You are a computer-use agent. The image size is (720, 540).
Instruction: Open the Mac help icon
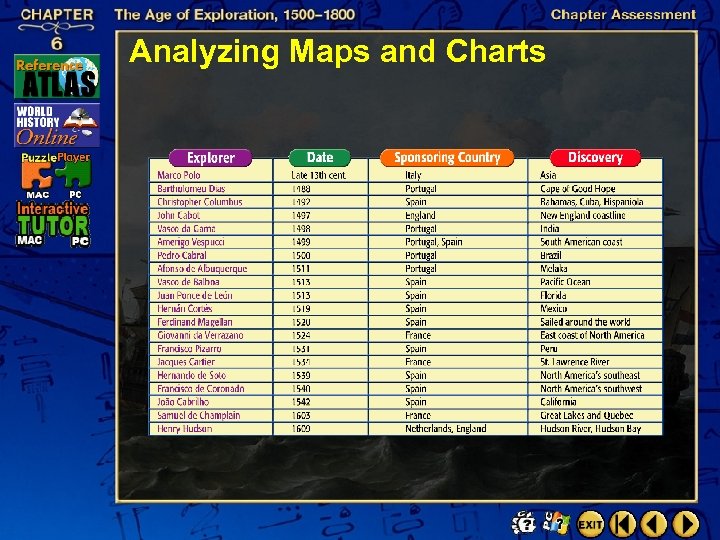pos(524,523)
